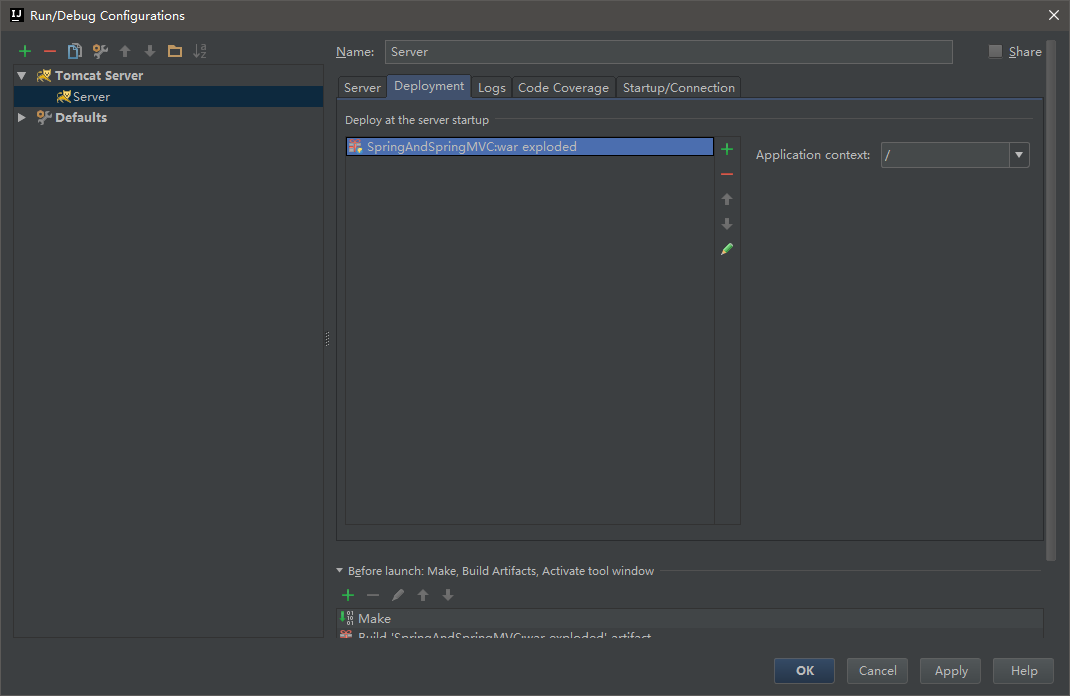Select the Server configuration under Tomcat
The height and width of the screenshot is (696, 1070).
click(169, 97)
